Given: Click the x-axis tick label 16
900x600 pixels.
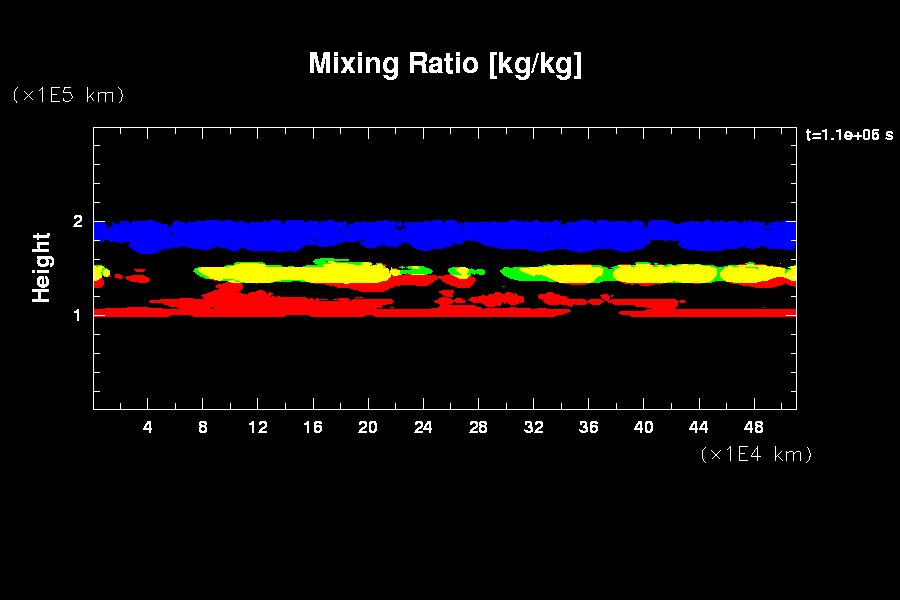Looking at the screenshot, I should (313, 428).
